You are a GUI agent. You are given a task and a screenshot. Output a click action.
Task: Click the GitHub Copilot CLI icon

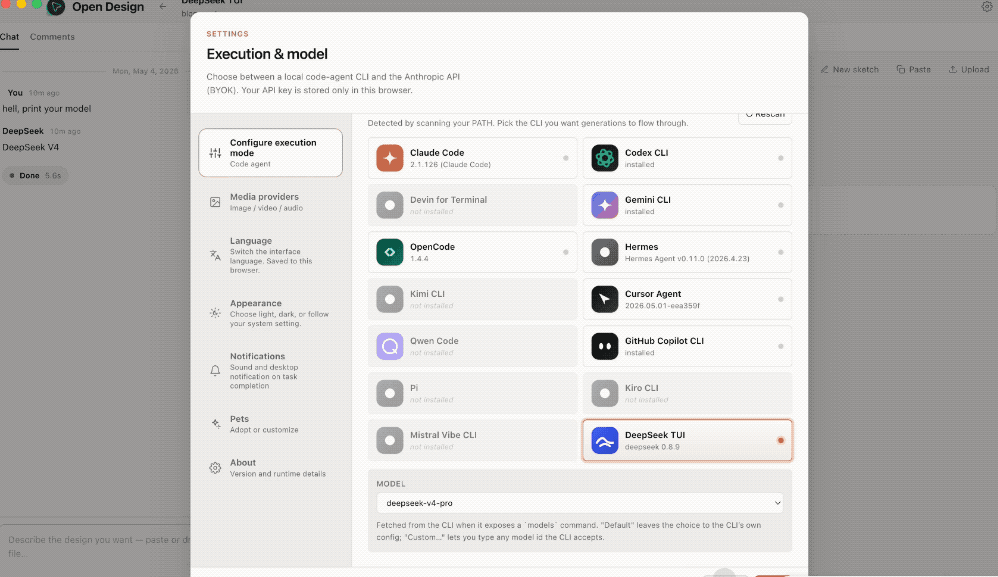605,346
